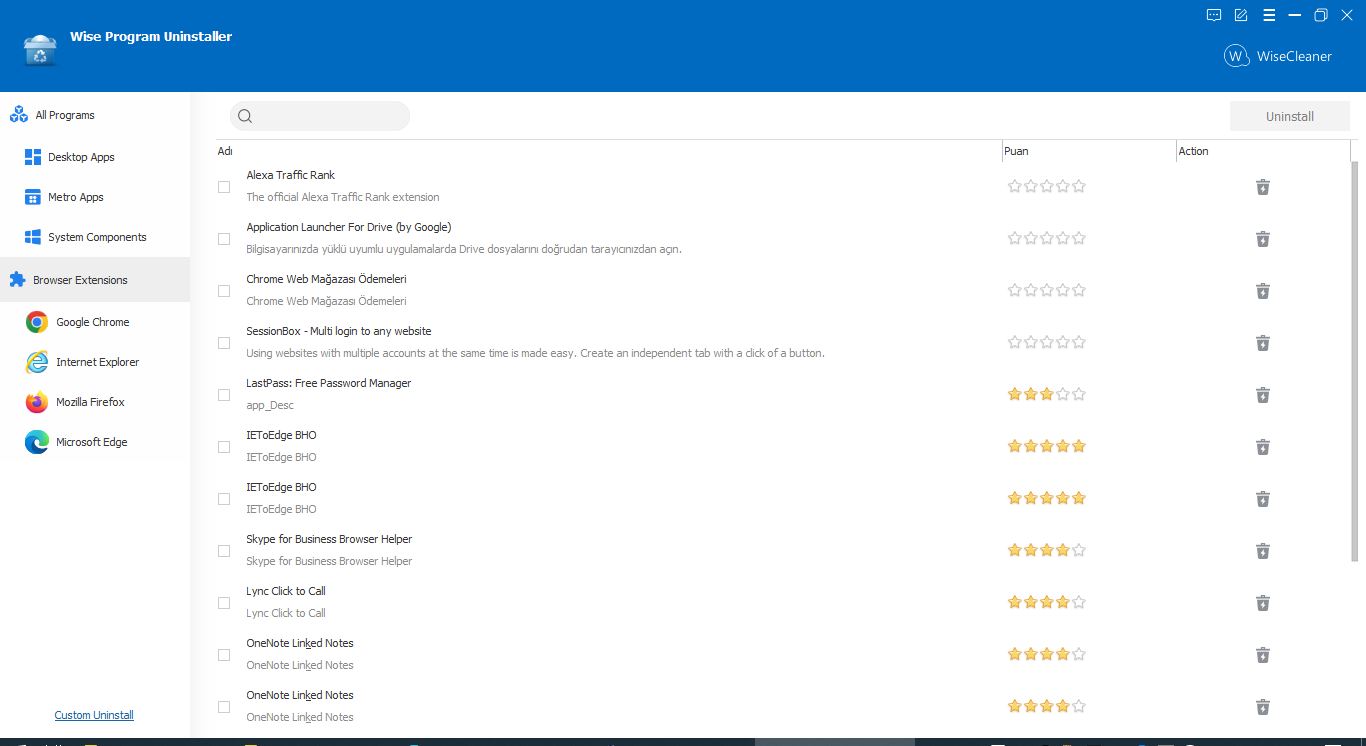Click 'The official Alexa Traffic Rank extension' description

pos(343,197)
